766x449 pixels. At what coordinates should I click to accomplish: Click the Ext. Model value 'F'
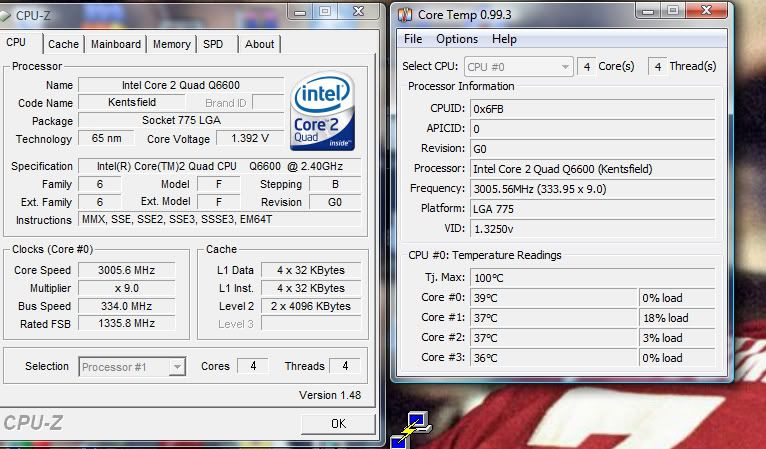[x=218, y=202]
